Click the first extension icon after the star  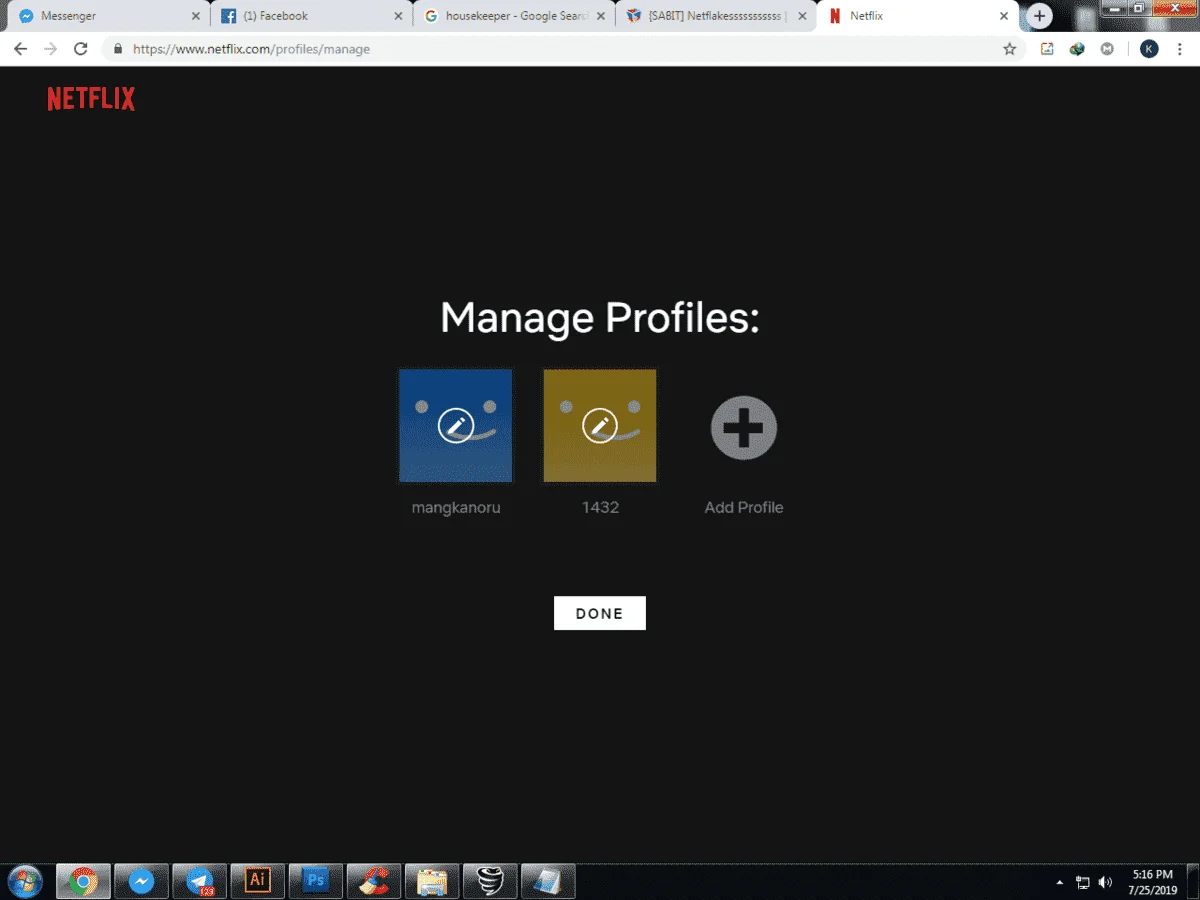1047,49
